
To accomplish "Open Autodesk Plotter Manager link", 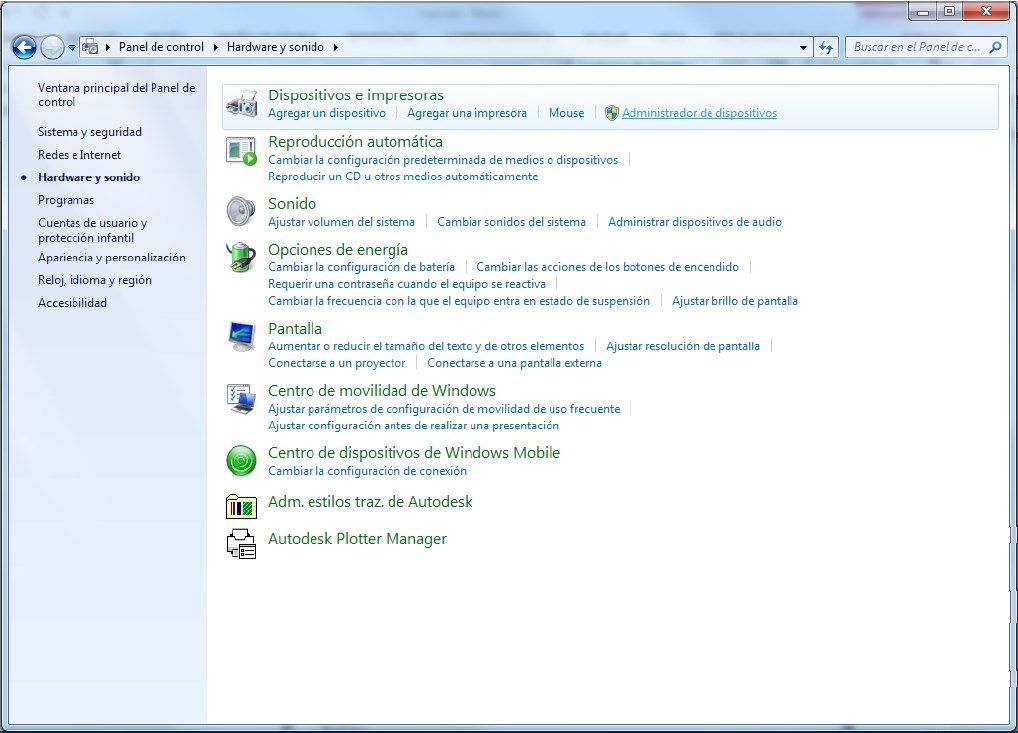I will (x=357, y=539).
